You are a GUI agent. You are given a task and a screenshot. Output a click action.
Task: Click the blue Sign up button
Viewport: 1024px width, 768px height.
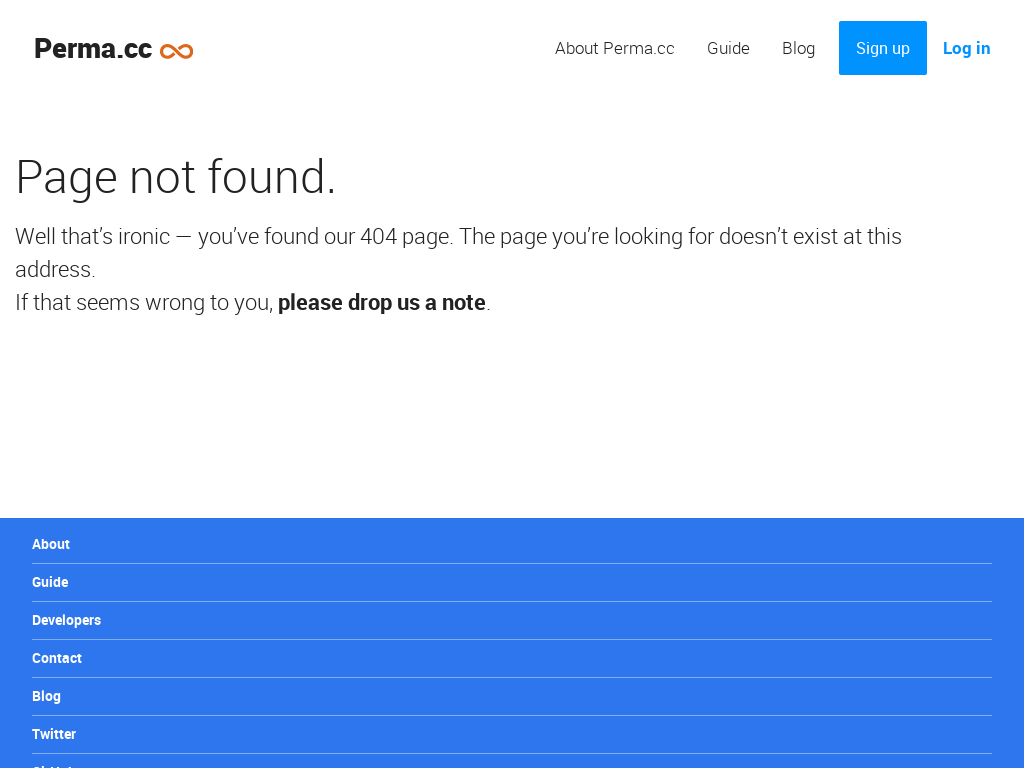click(x=883, y=48)
